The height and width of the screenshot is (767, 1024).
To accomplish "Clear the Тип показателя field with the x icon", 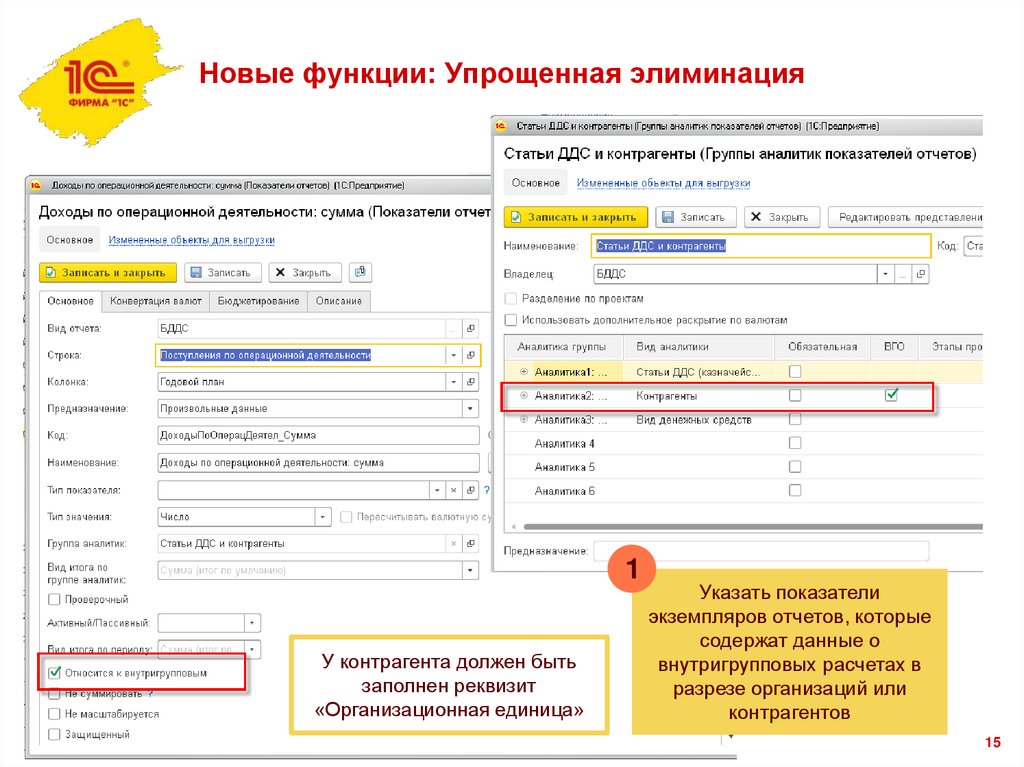I will (454, 489).
